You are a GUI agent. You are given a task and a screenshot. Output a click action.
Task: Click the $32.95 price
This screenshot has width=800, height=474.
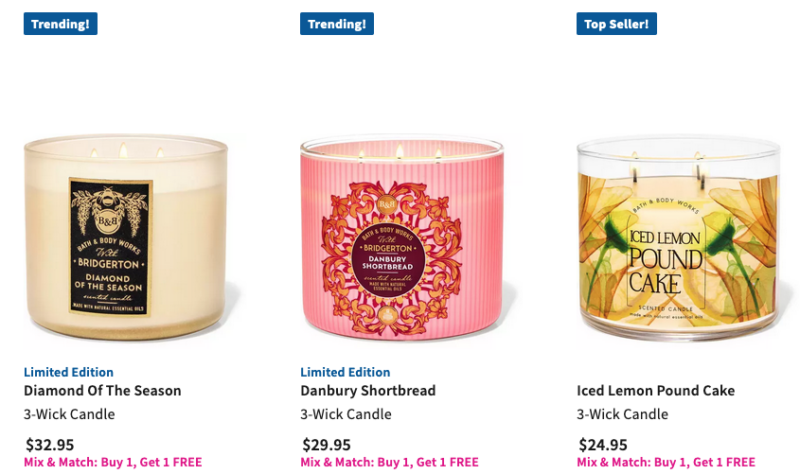click(49, 444)
